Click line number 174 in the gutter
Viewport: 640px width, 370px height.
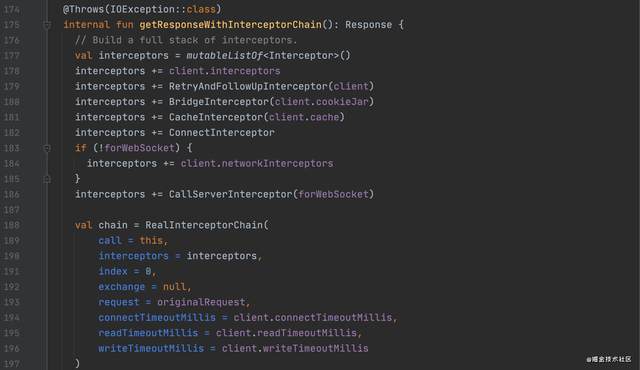[11, 9]
